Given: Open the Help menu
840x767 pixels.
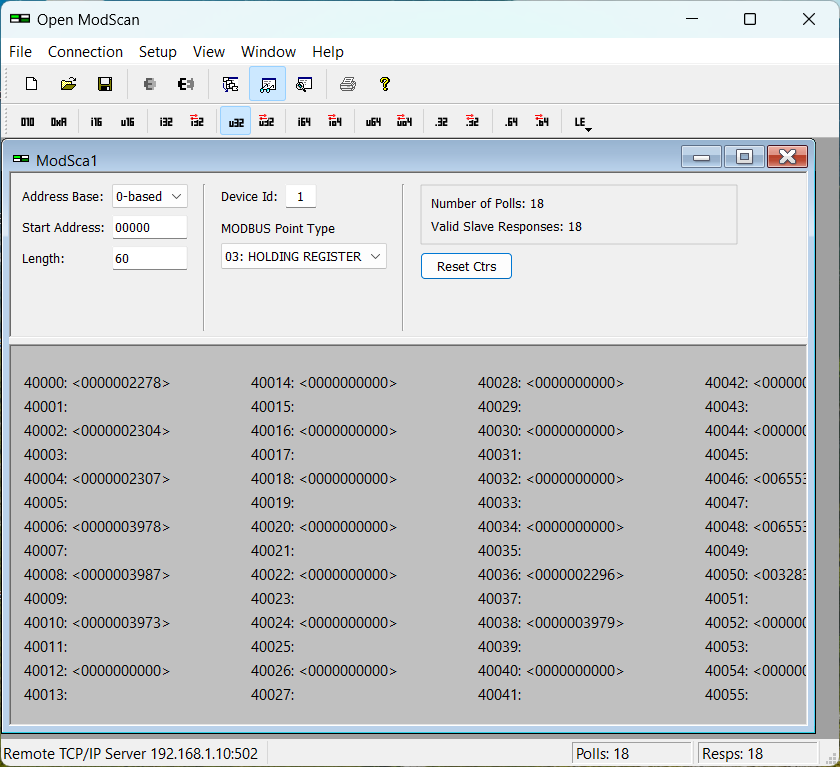Looking at the screenshot, I should pos(328,52).
